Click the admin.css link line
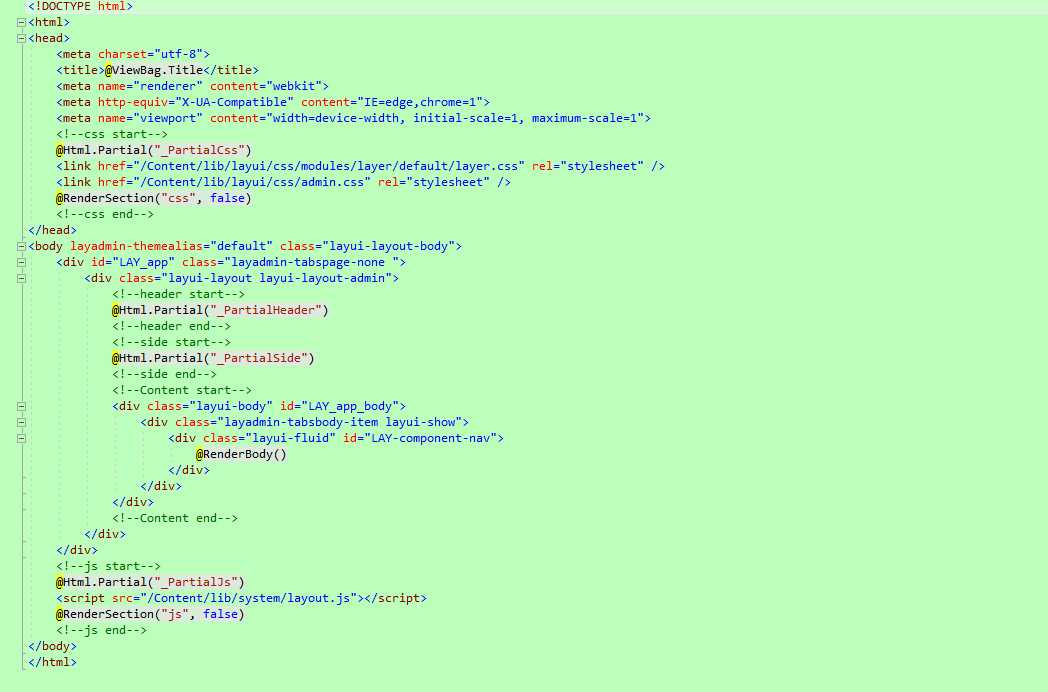The width and height of the screenshot is (1048, 692). [x=283, y=183]
